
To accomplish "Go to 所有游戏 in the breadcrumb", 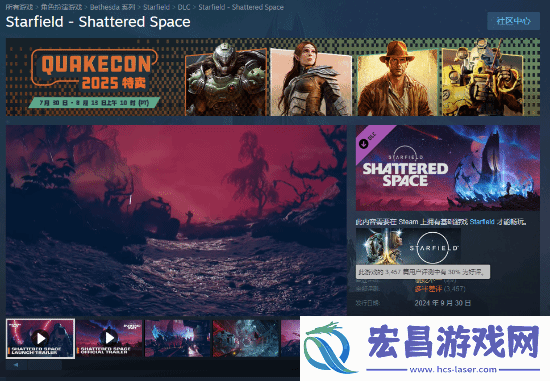I will pos(19,7).
